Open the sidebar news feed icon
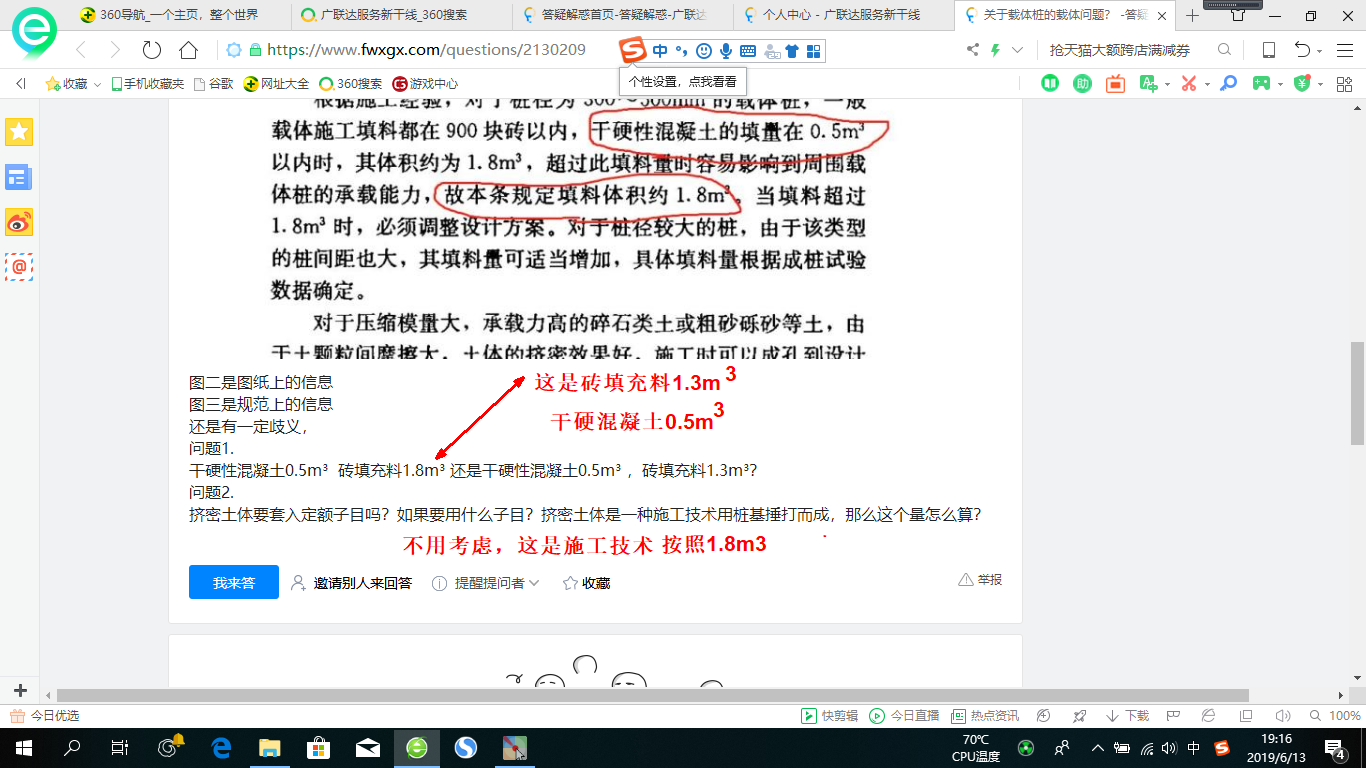This screenshot has width=1366, height=768. 19,178
